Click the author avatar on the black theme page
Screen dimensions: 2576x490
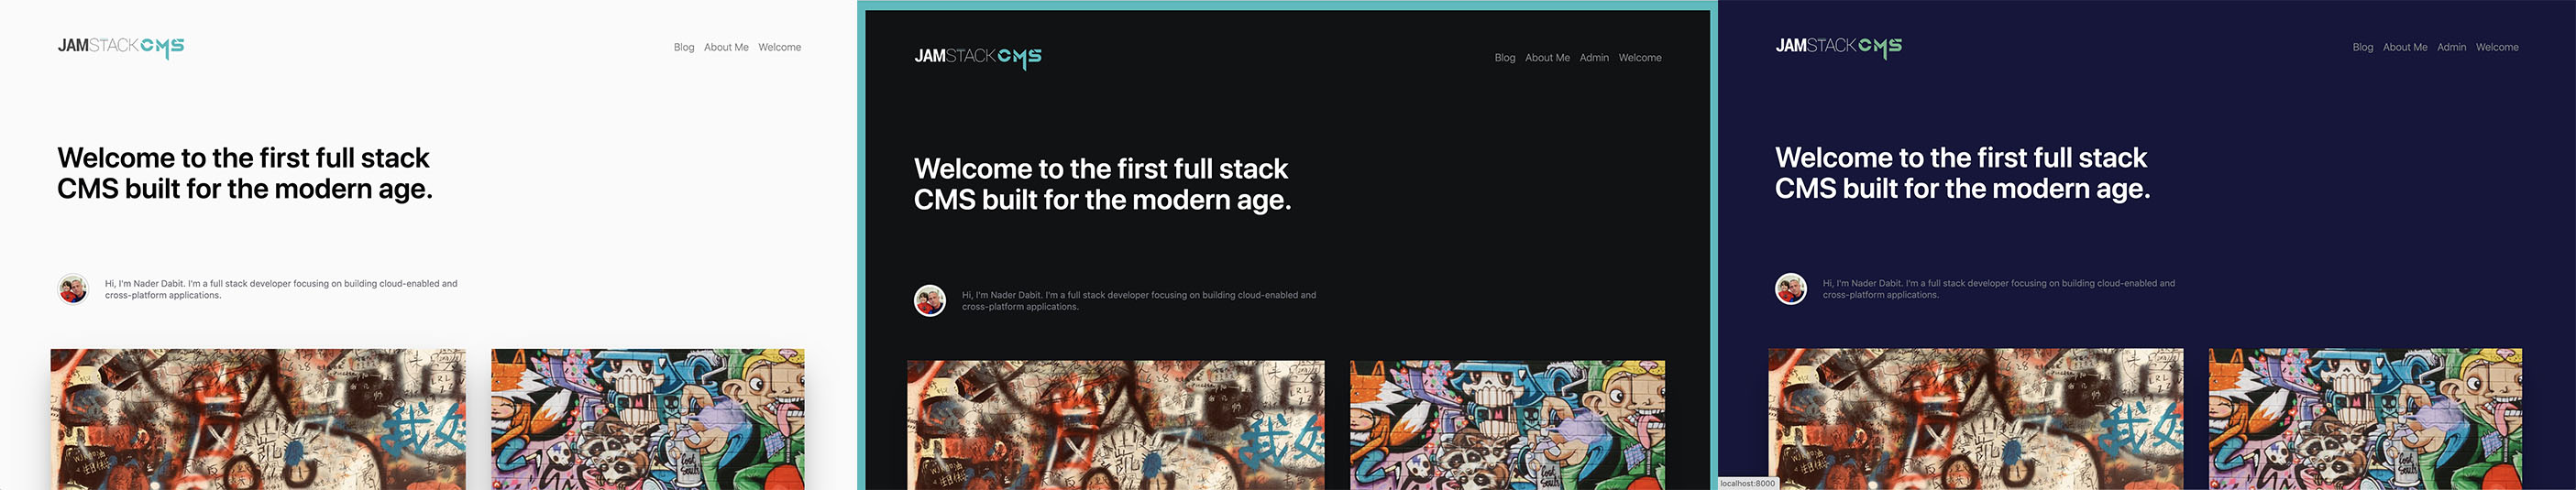click(930, 300)
